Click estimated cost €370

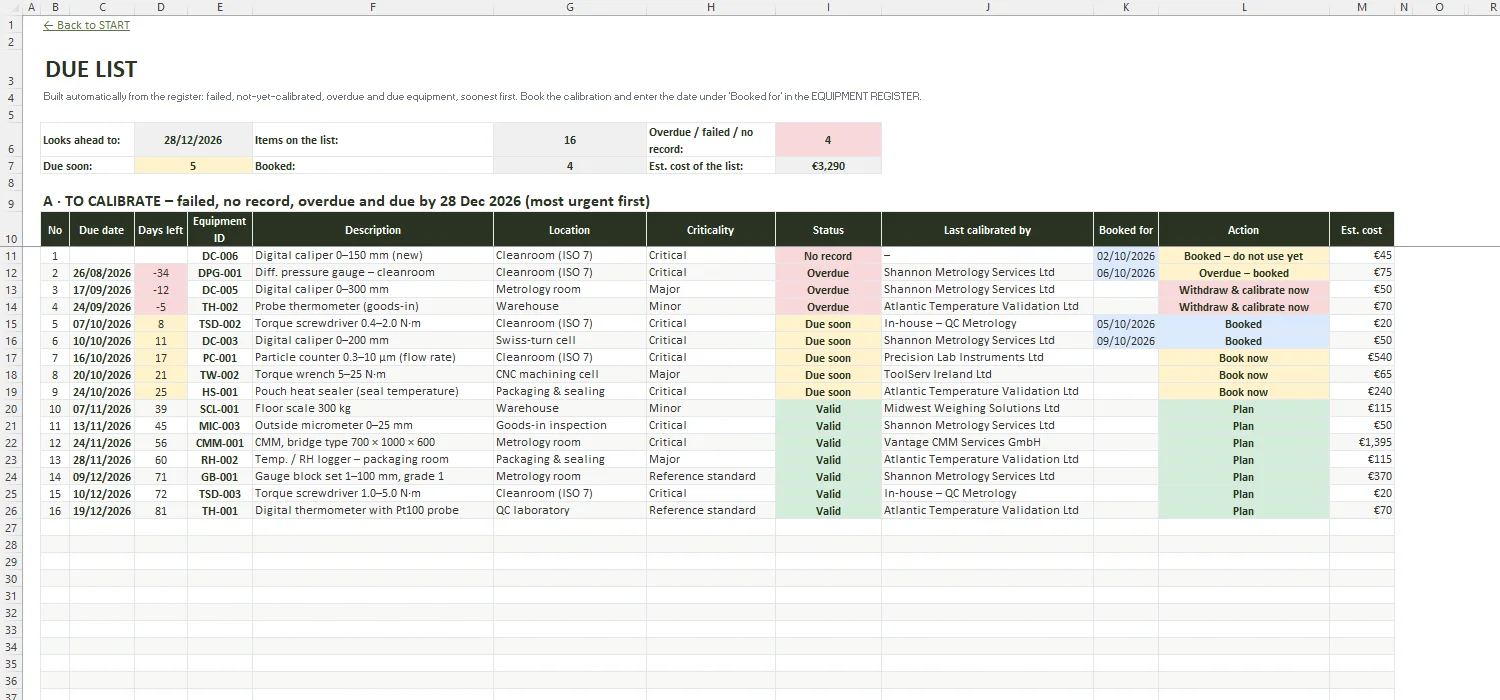[x=1361, y=477]
